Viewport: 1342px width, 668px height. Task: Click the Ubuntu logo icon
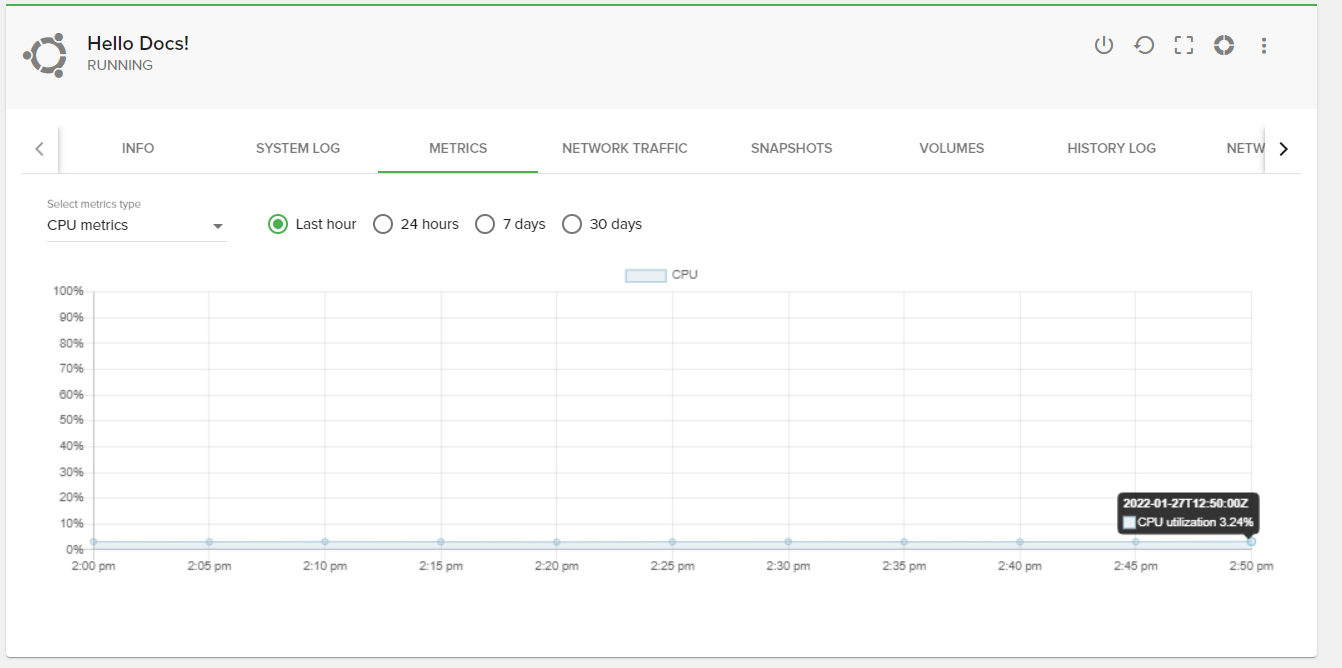click(46, 55)
